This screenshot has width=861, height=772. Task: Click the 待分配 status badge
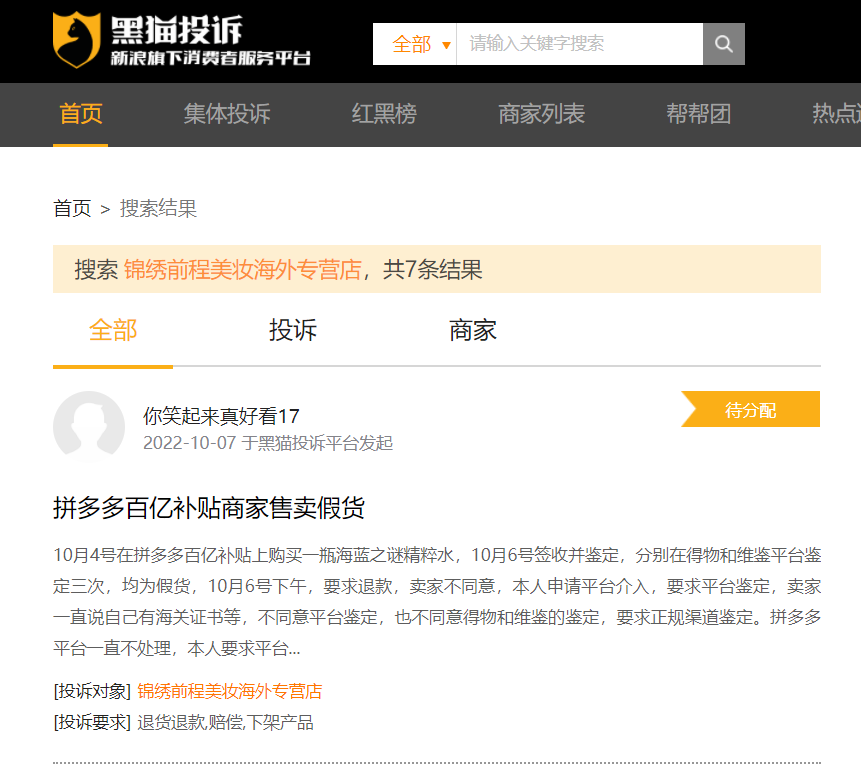point(751,409)
